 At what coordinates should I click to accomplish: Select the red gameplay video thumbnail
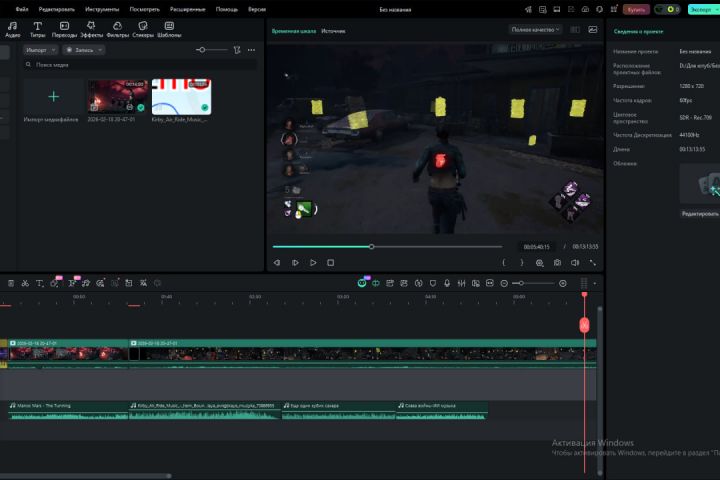pyautogui.click(x=118, y=96)
